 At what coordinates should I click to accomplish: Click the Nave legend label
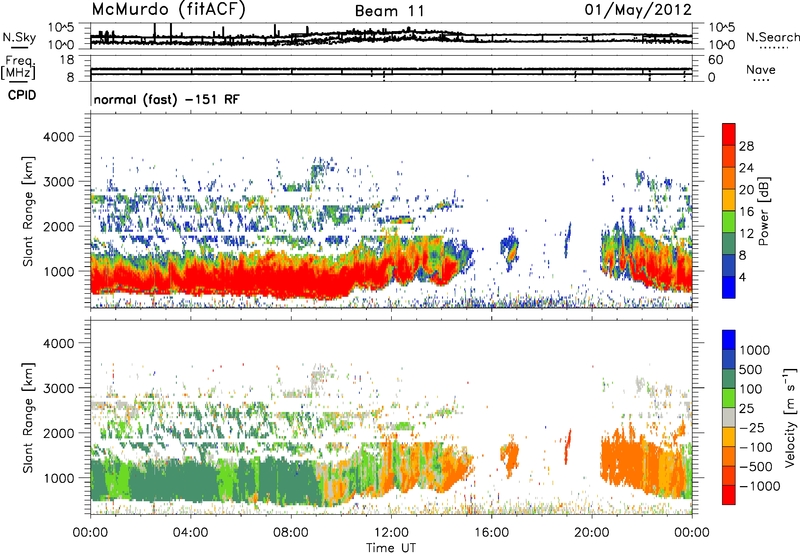coord(761,69)
